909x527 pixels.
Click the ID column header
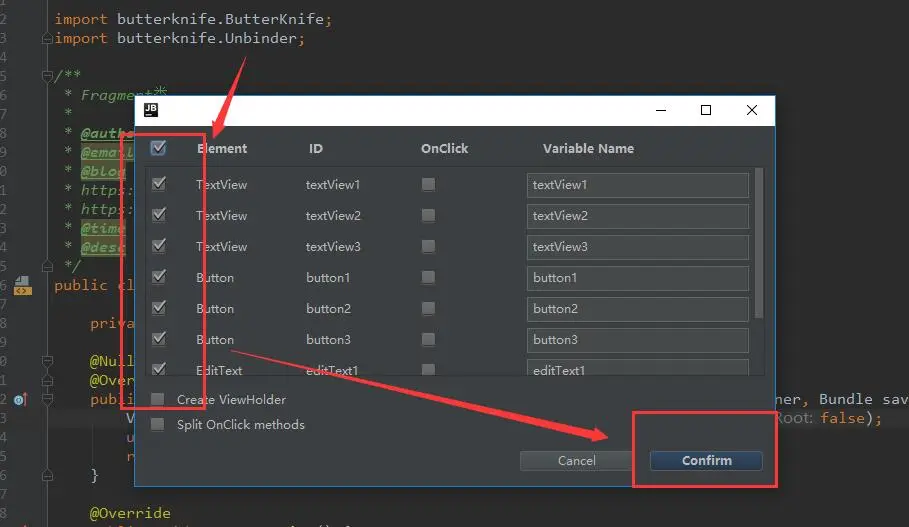point(316,148)
